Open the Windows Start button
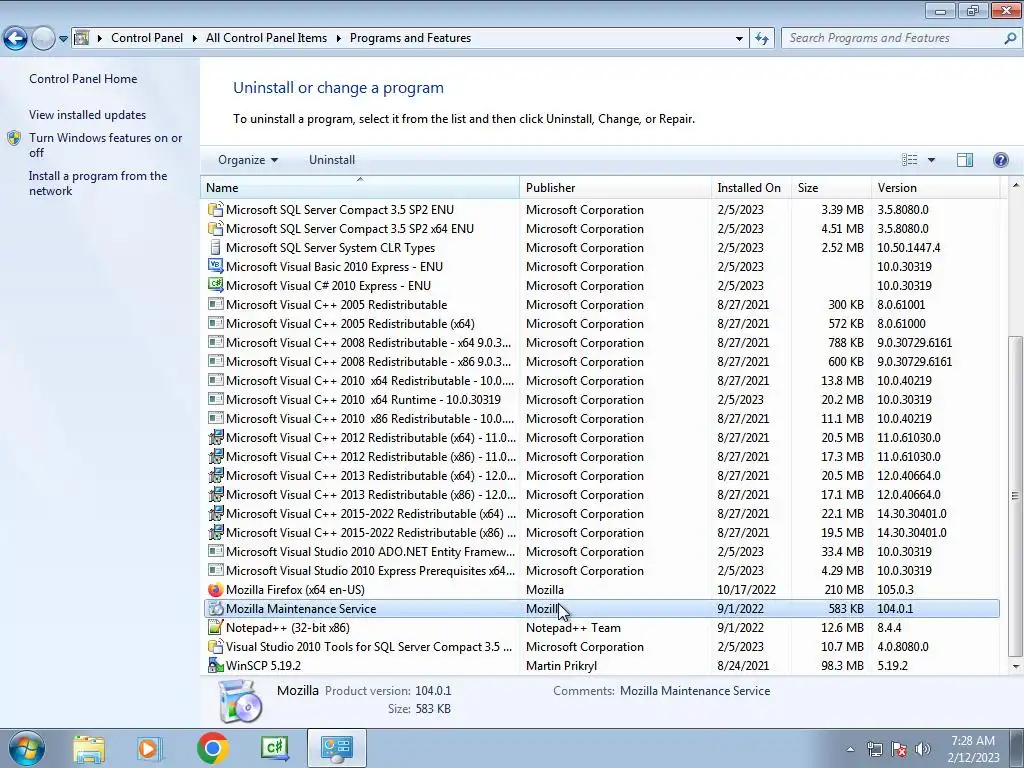This screenshot has width=1024, height=768. pyautogui.click(x=26, y=748)
